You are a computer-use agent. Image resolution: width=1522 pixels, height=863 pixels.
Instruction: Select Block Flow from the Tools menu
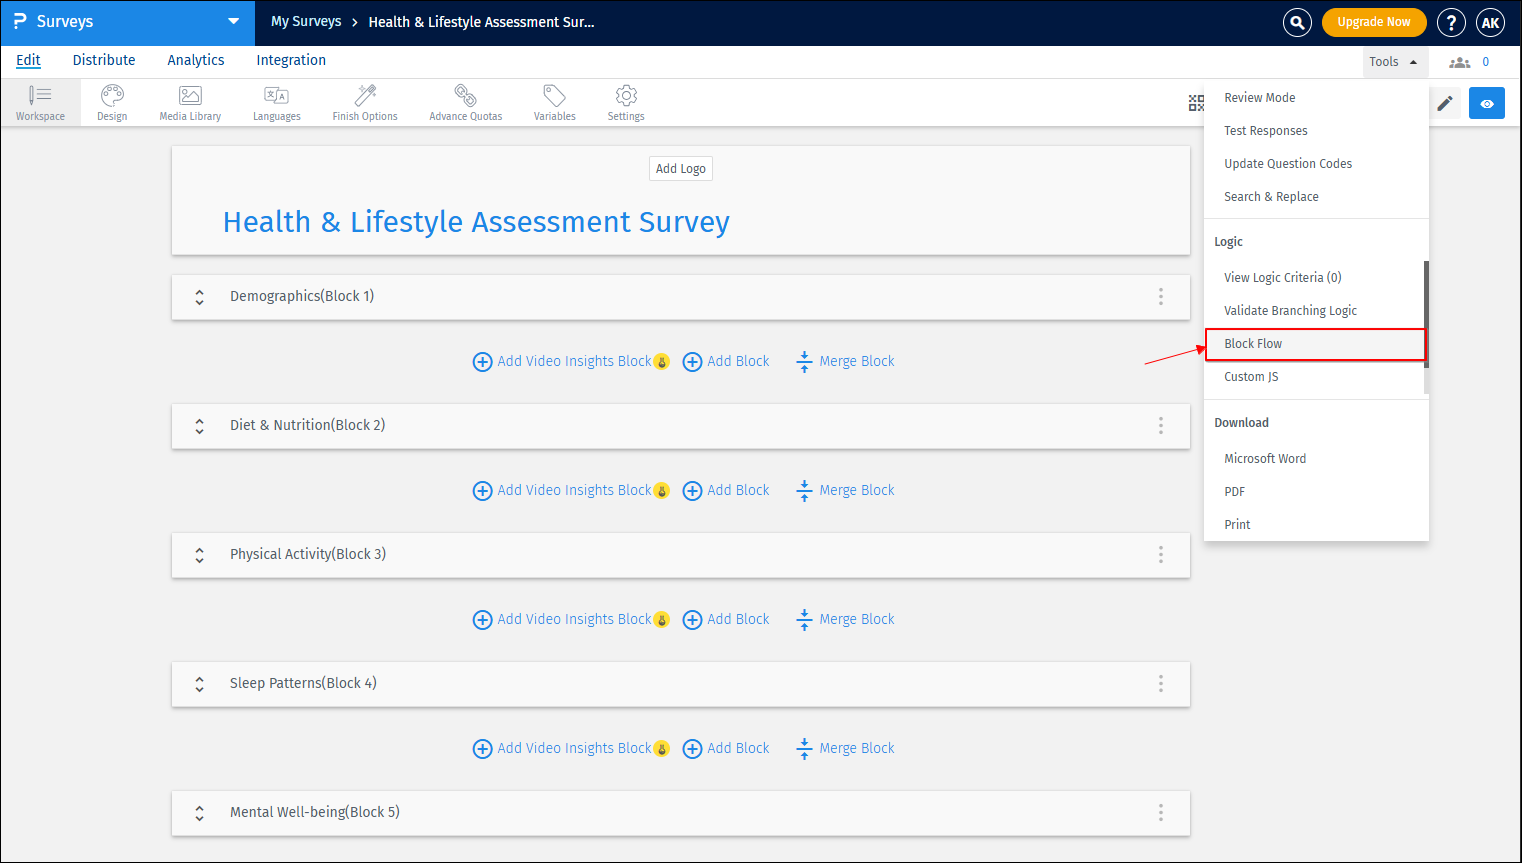pos(1253,343)
